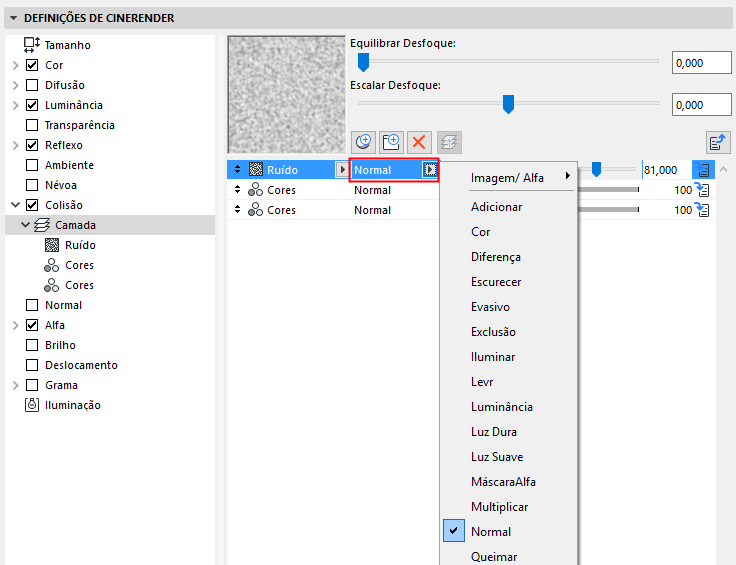
Task: Click the second Cores icon in layer list
Action: [255, 210]
